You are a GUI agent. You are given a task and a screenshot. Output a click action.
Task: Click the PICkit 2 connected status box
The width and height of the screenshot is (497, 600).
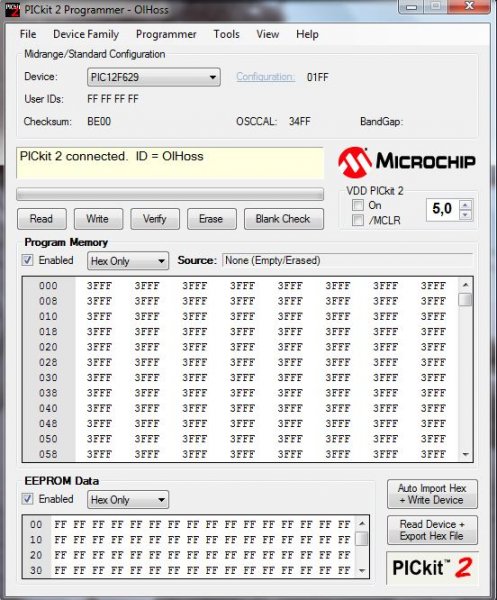pyautogui.click(x=170, y=163)
